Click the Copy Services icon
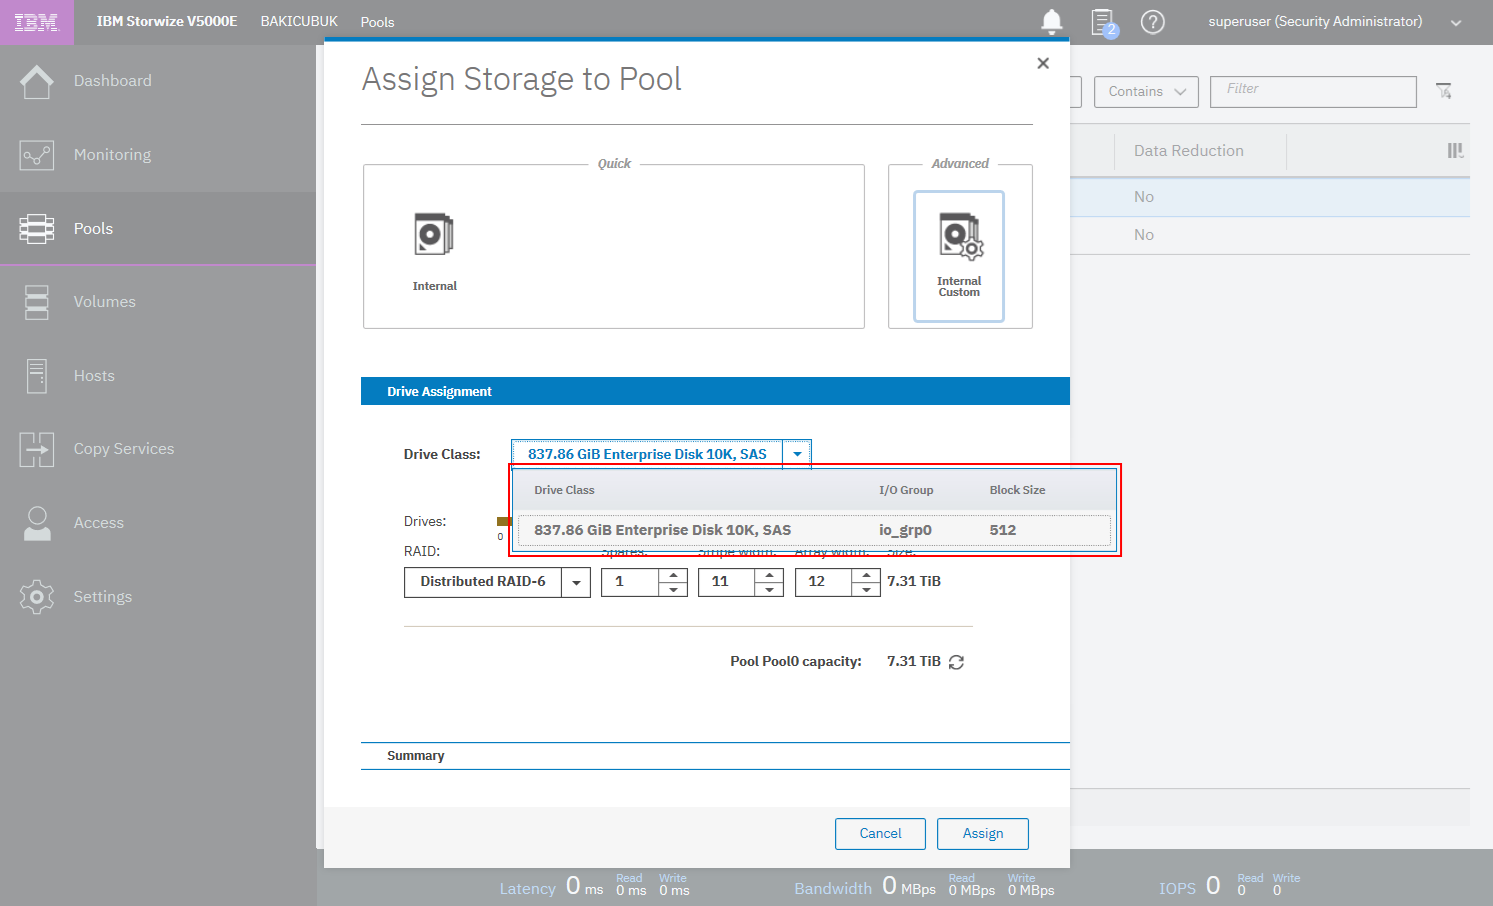This screenshot has width=1493, height=906. pos(37,449)
